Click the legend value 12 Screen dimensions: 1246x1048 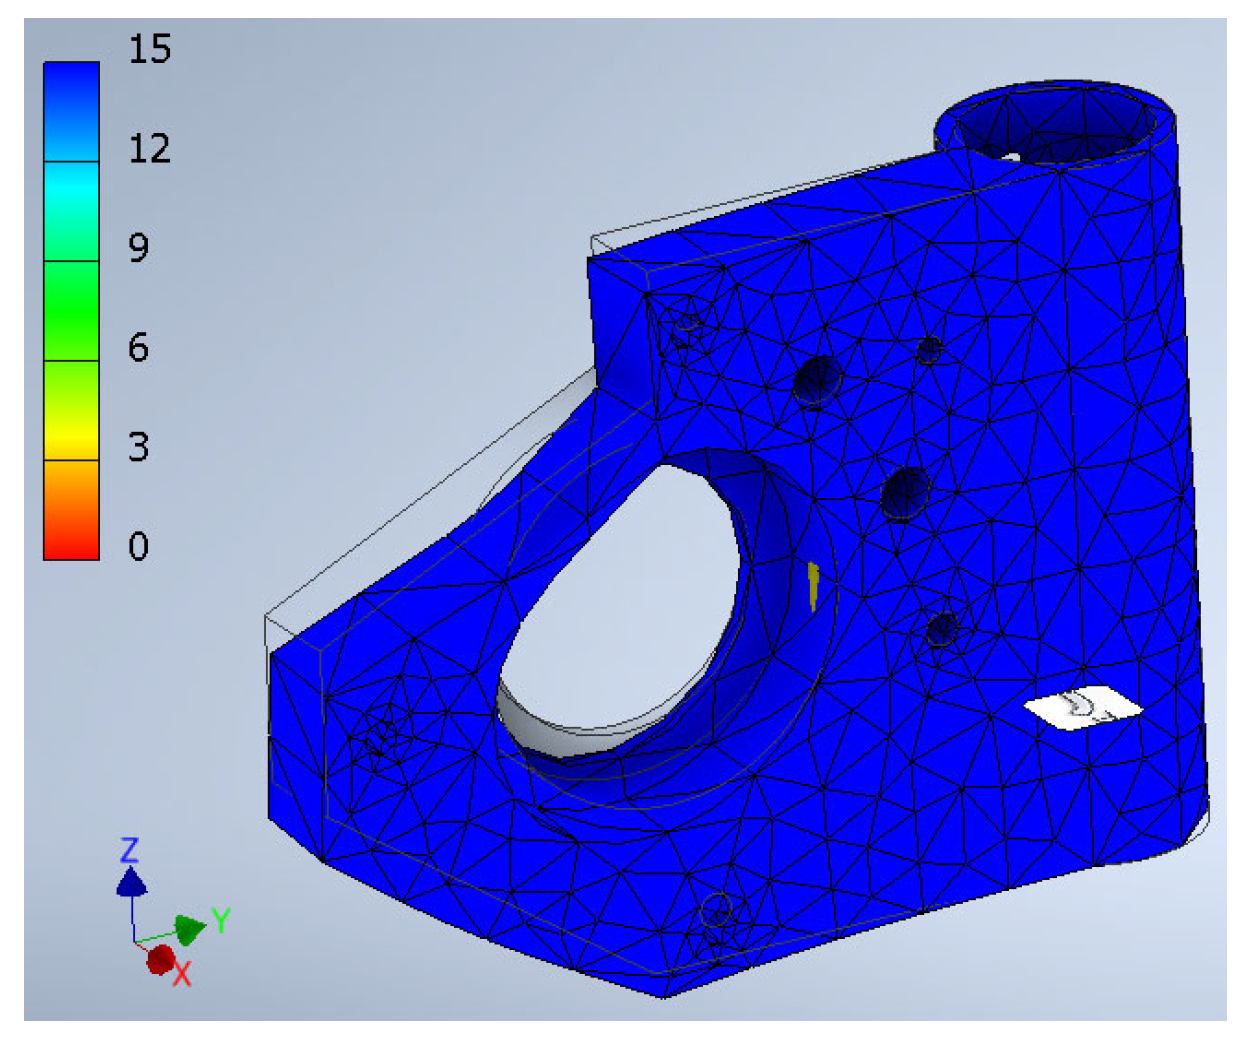click(x=150, y=149)
